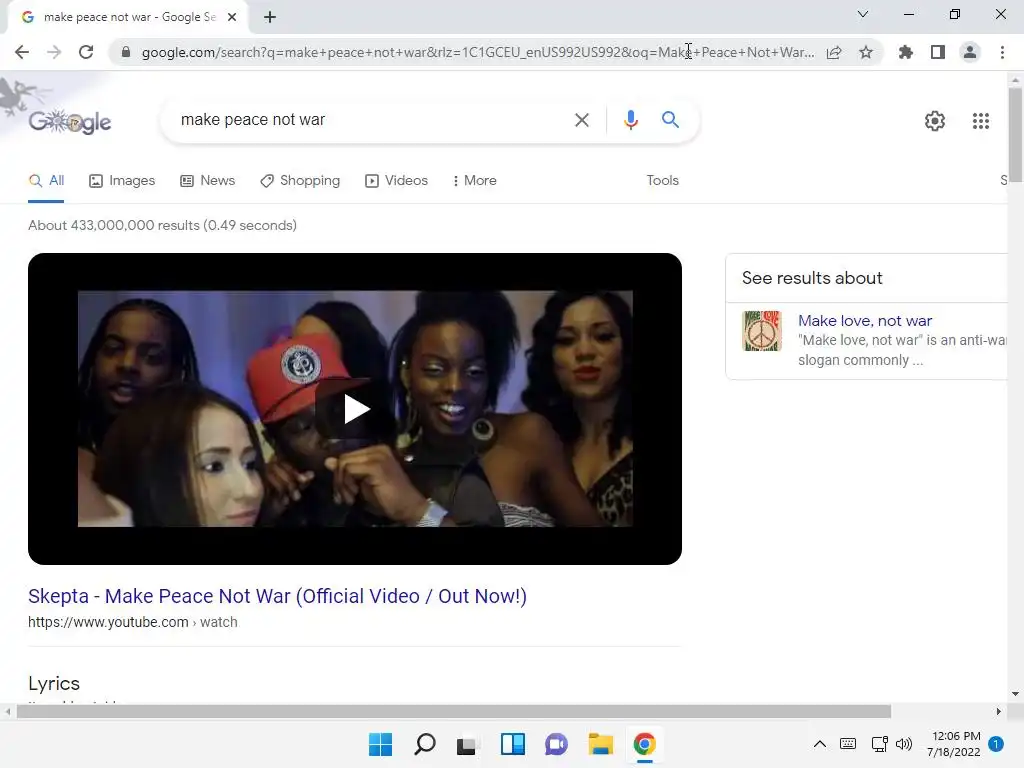Click the Lyrics heading
1024x768 pixels.
54,684
